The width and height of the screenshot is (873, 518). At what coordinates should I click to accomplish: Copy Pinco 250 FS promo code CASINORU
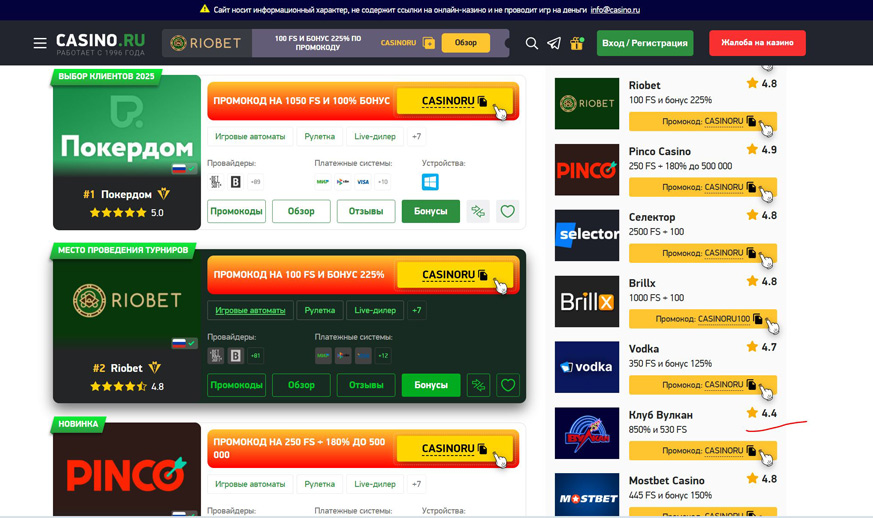[x=454, y=449]
